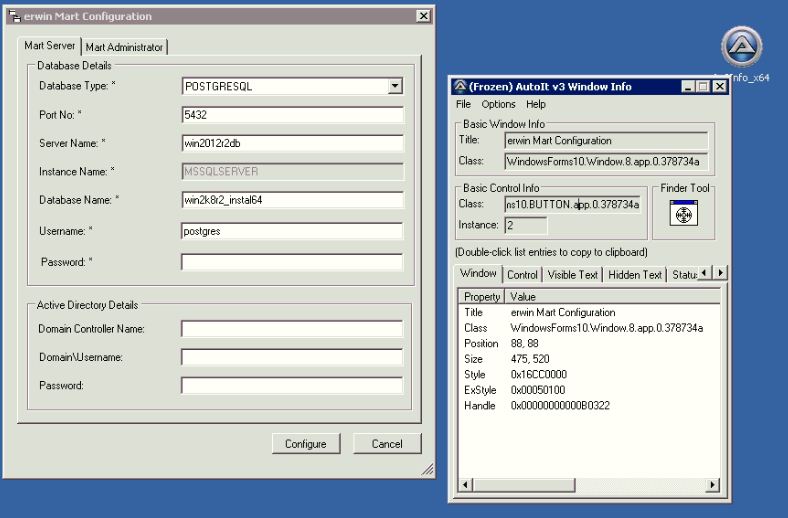Click the list horizontal scrollbar right arrow
Screen dimensions: 788x518
tap(713, 485)
